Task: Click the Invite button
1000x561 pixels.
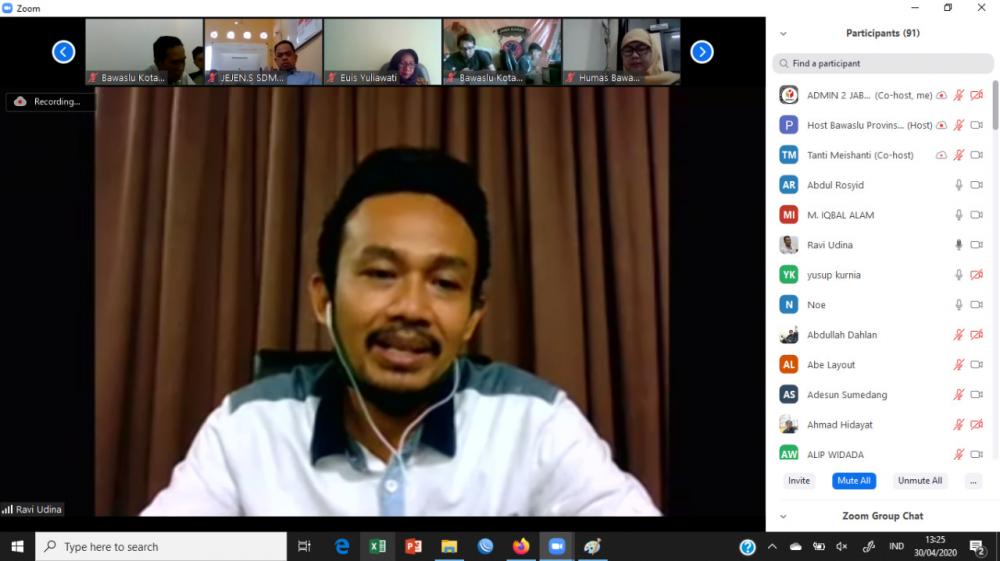Action: pos(799,481)
